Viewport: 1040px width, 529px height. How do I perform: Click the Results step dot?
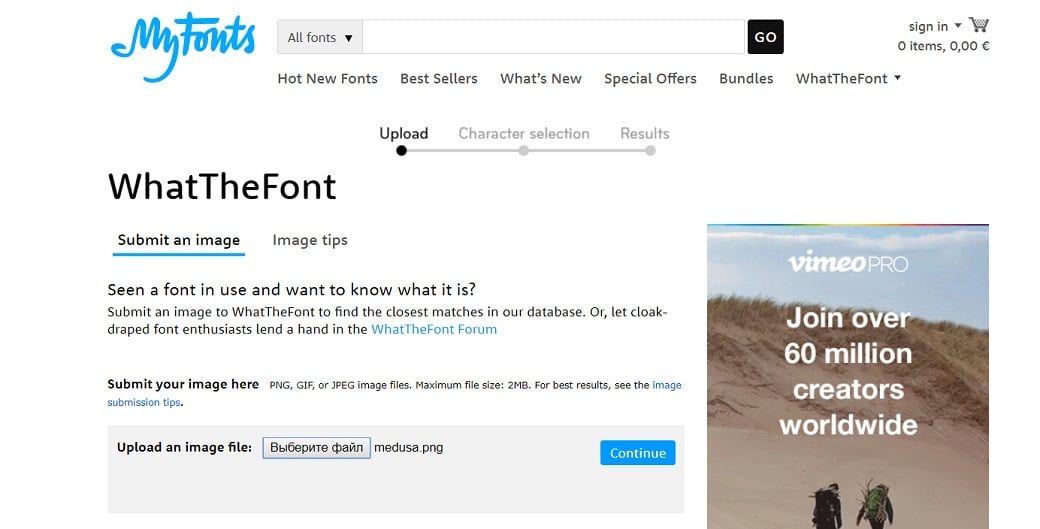click(650, 151)
